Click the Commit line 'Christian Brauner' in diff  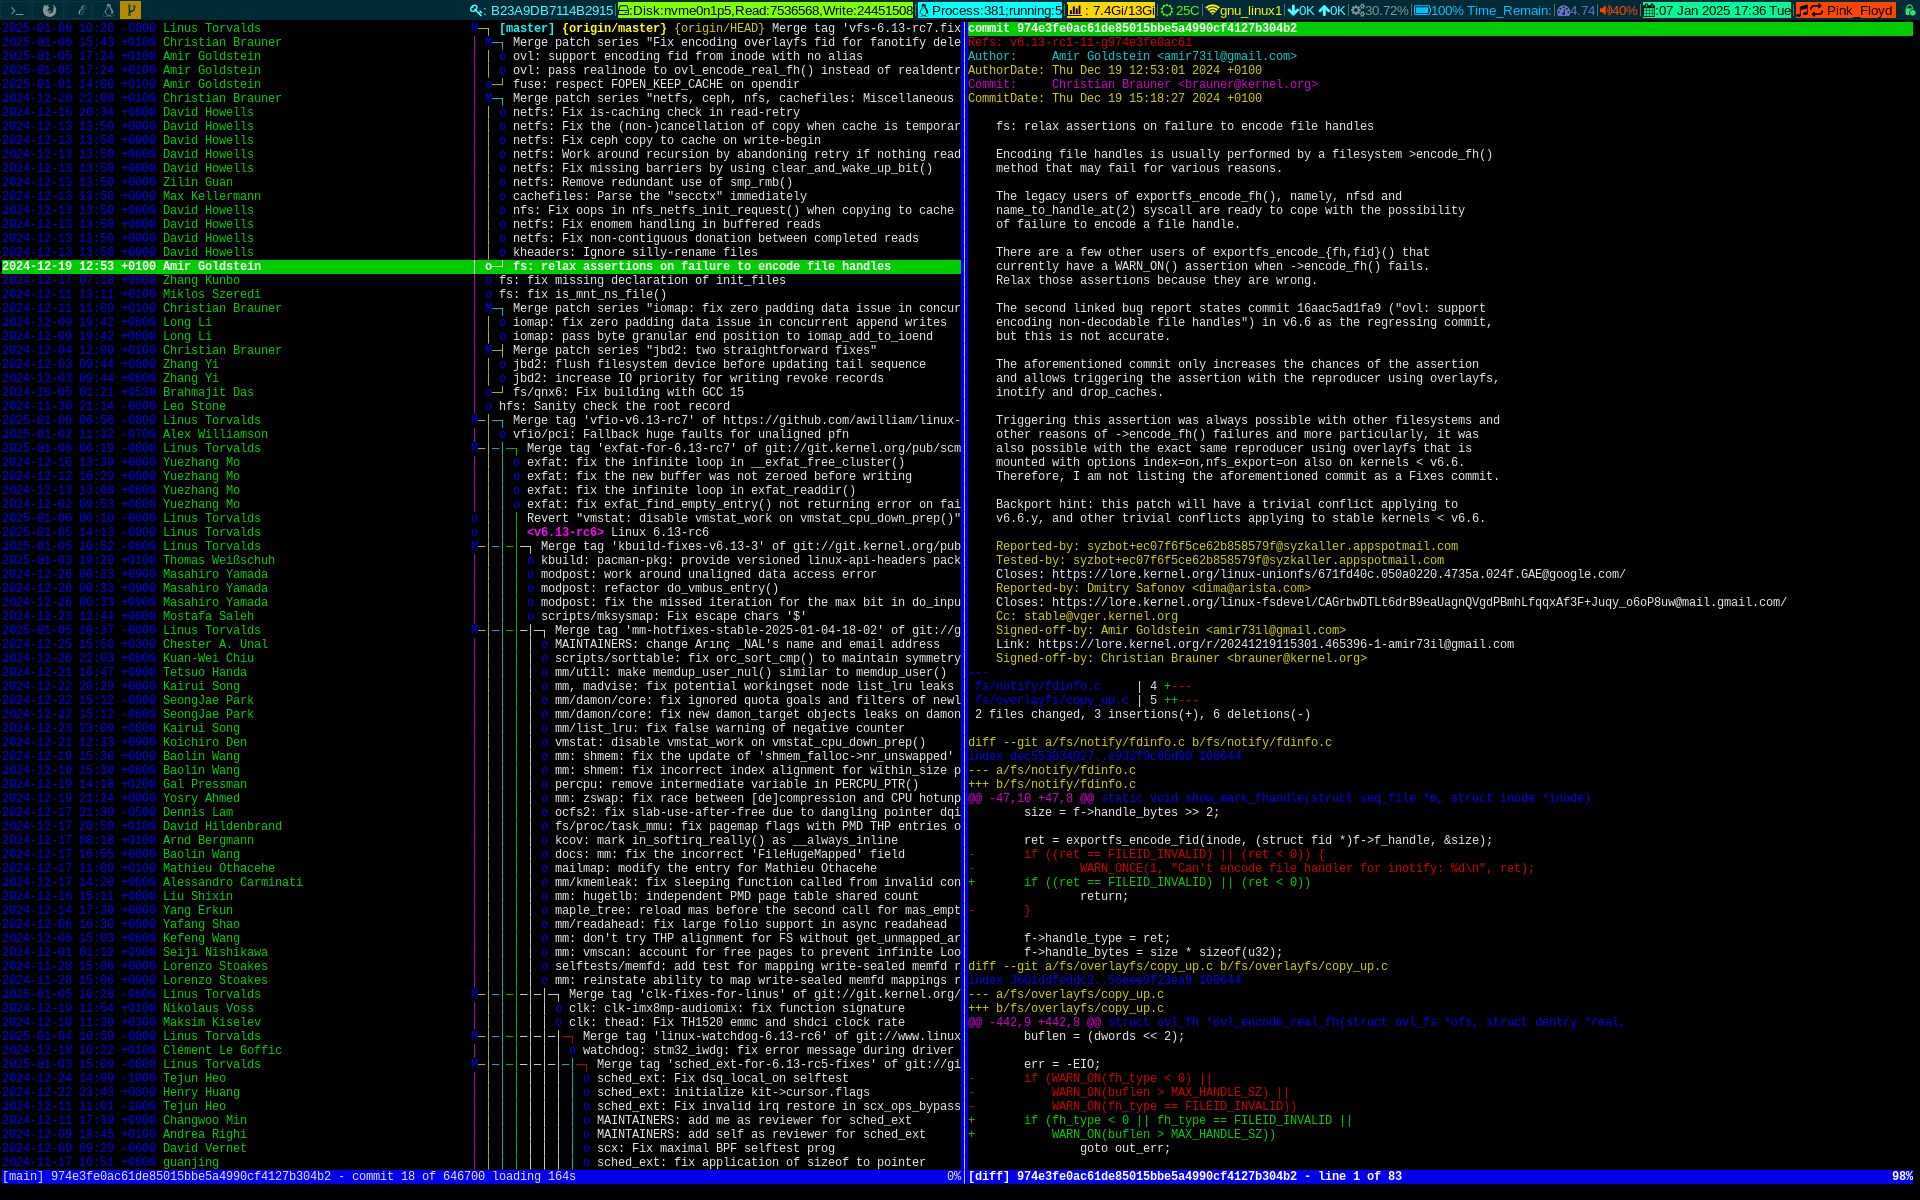tap(1143, 85)
